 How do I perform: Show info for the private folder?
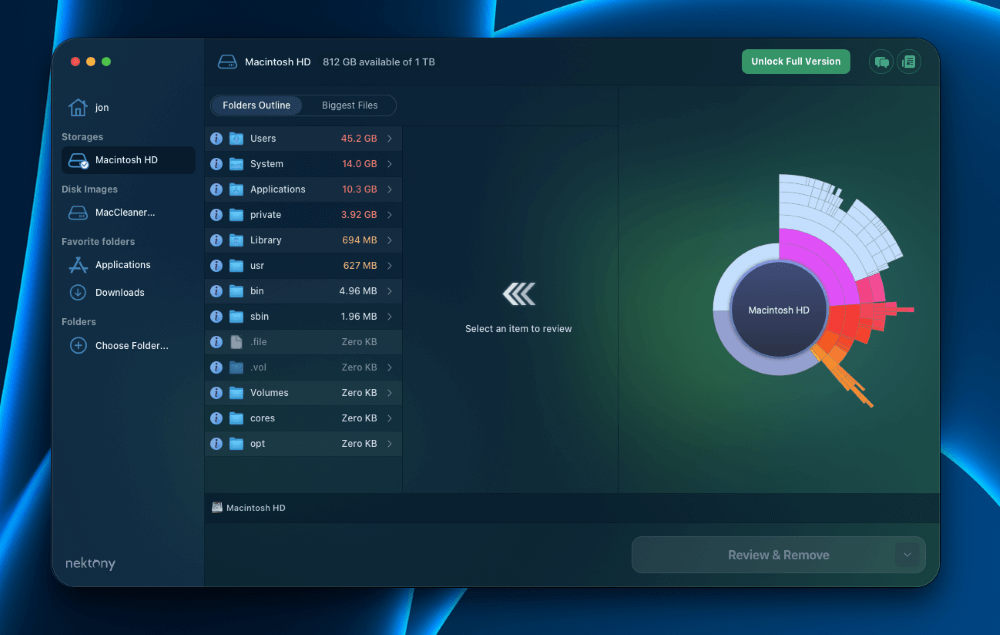coord(216,215)
